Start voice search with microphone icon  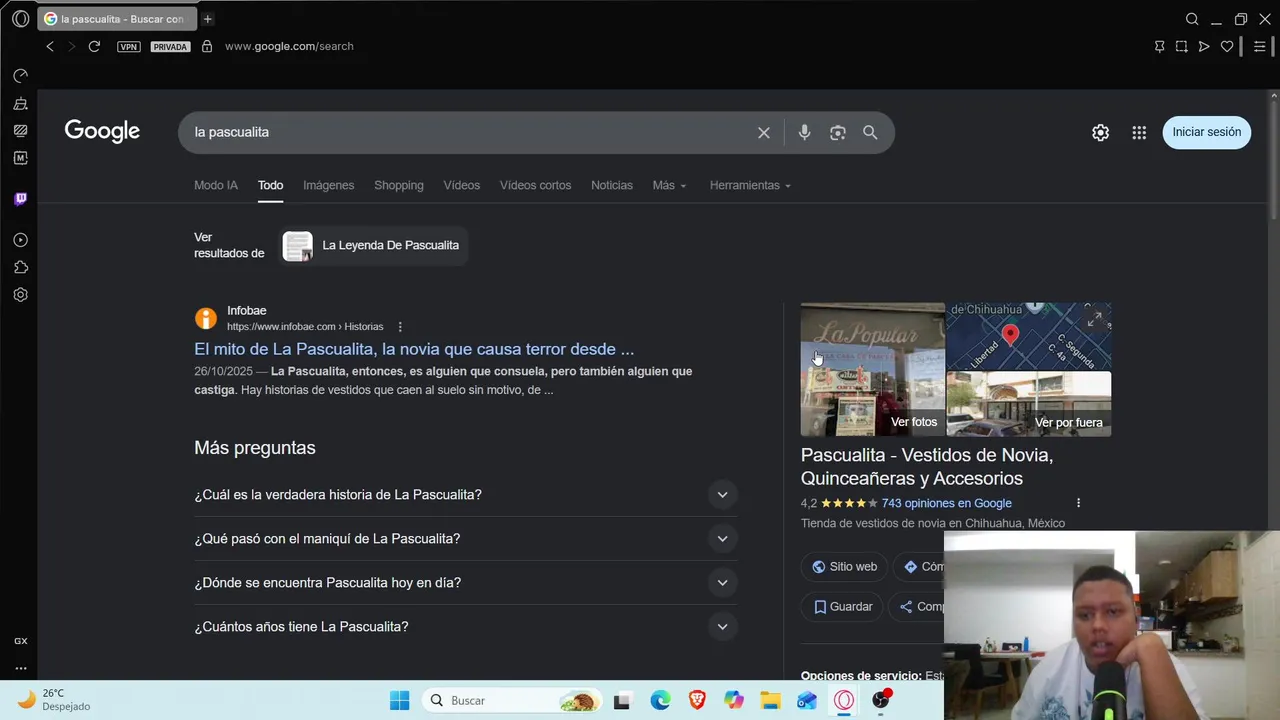[x=804, y=132]
